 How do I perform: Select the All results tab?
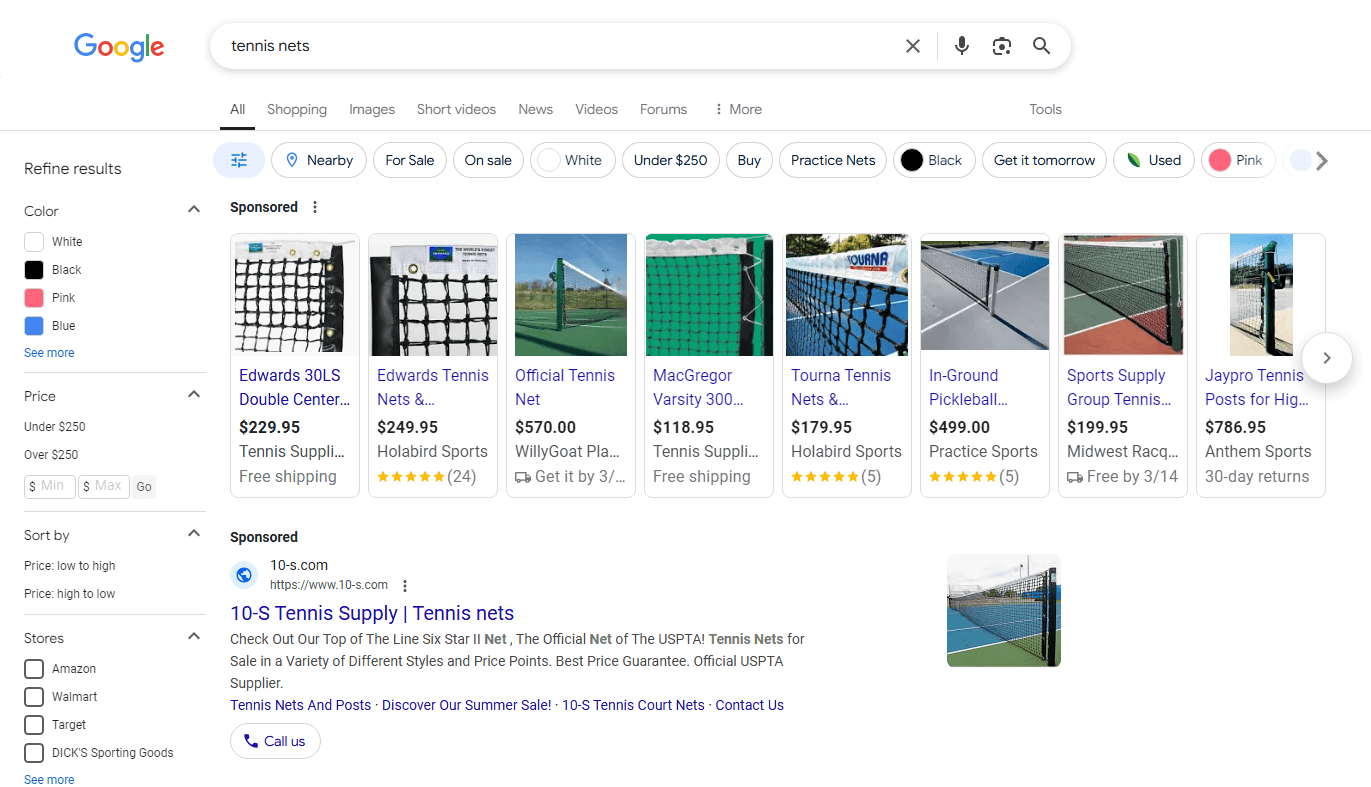click(x=237, y=109)
